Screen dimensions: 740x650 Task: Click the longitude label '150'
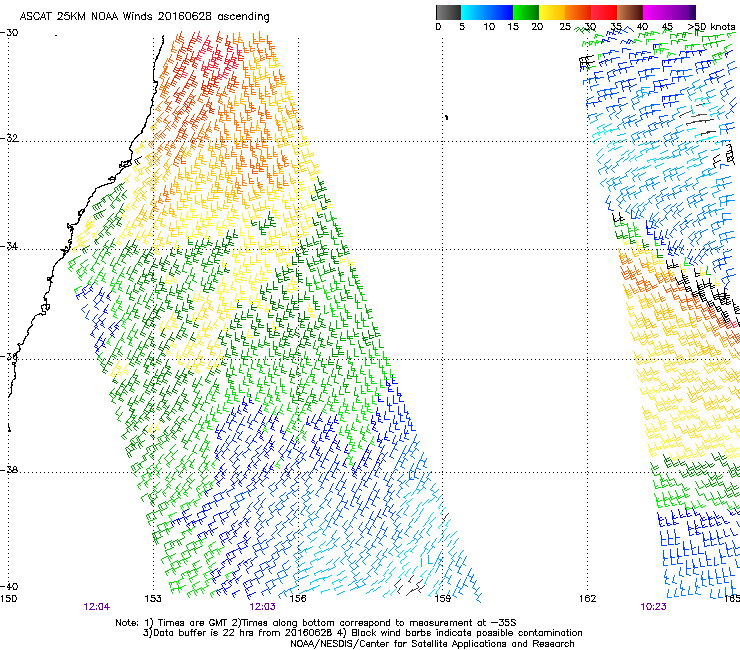(8, 599)
